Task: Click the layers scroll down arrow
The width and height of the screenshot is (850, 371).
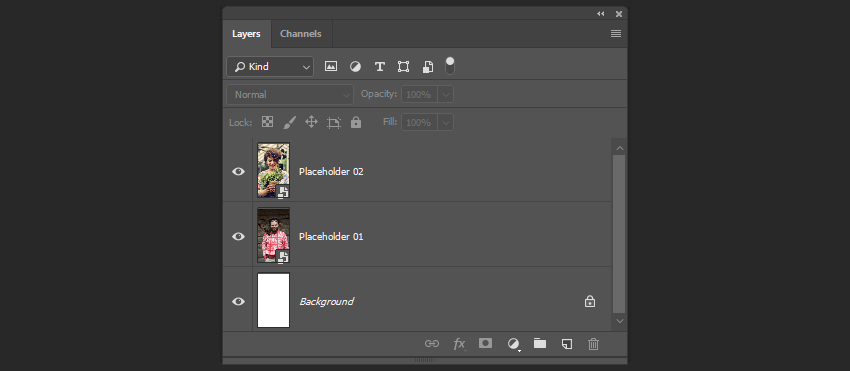Action: point(620,321)
